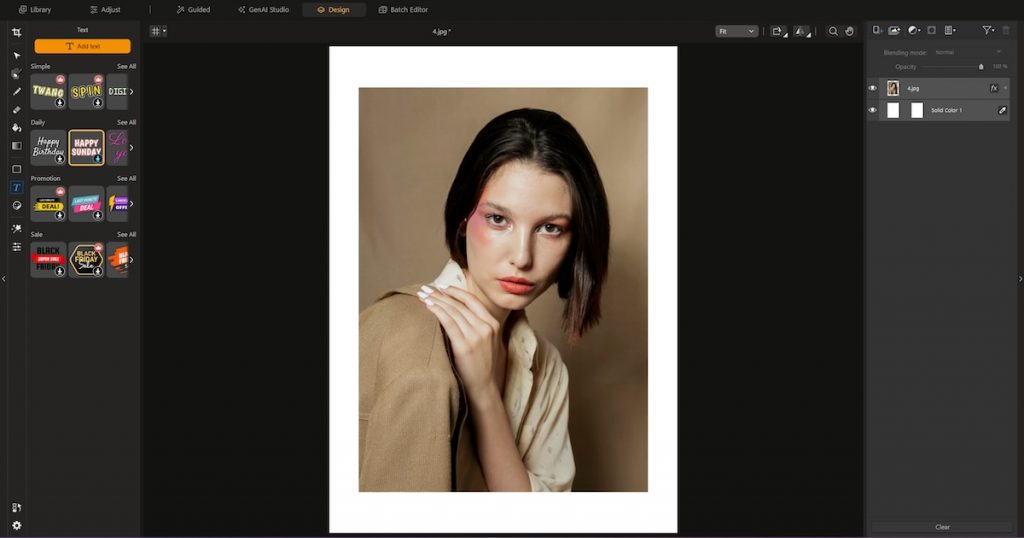The height and width of the screenshot is (538, 1024).
Task: Select the Paint Bucket fill tool
Action: click(x=16, y=128)
